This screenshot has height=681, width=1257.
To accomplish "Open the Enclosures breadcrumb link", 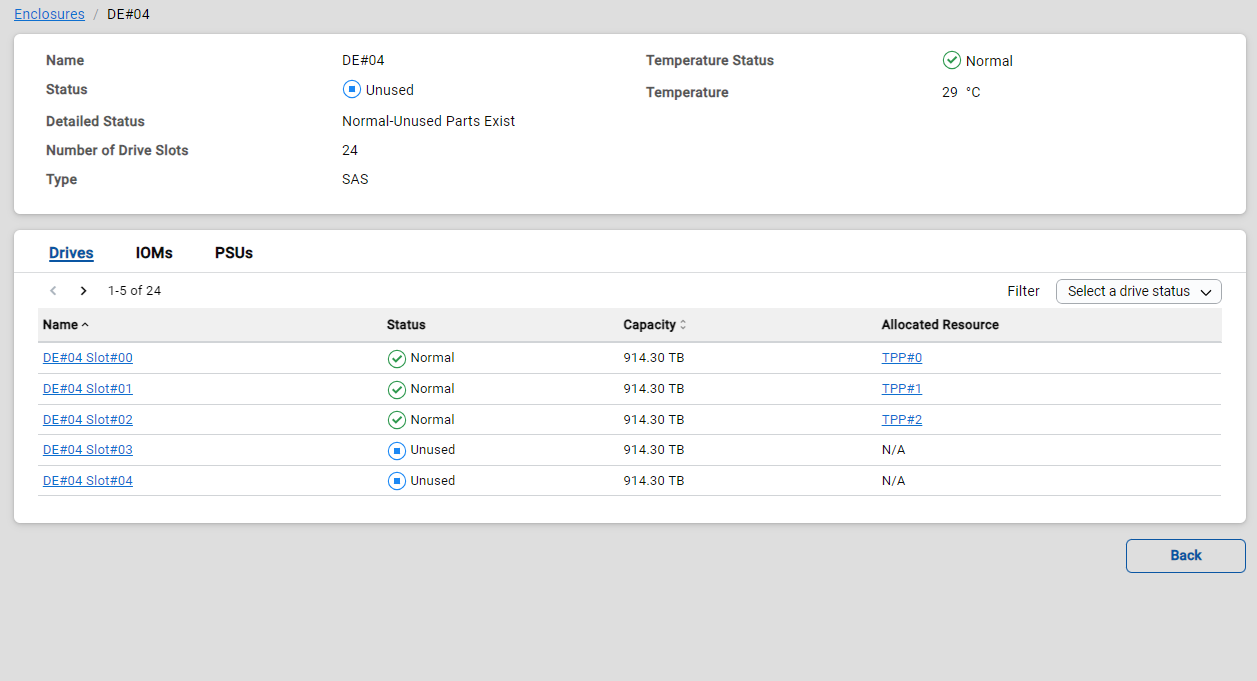I will [x=49, y=14].
